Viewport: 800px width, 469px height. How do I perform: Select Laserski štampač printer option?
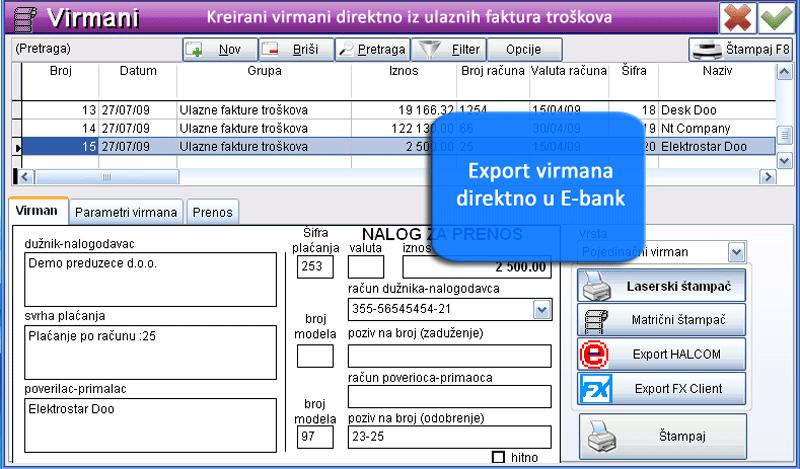pos(662,285)
